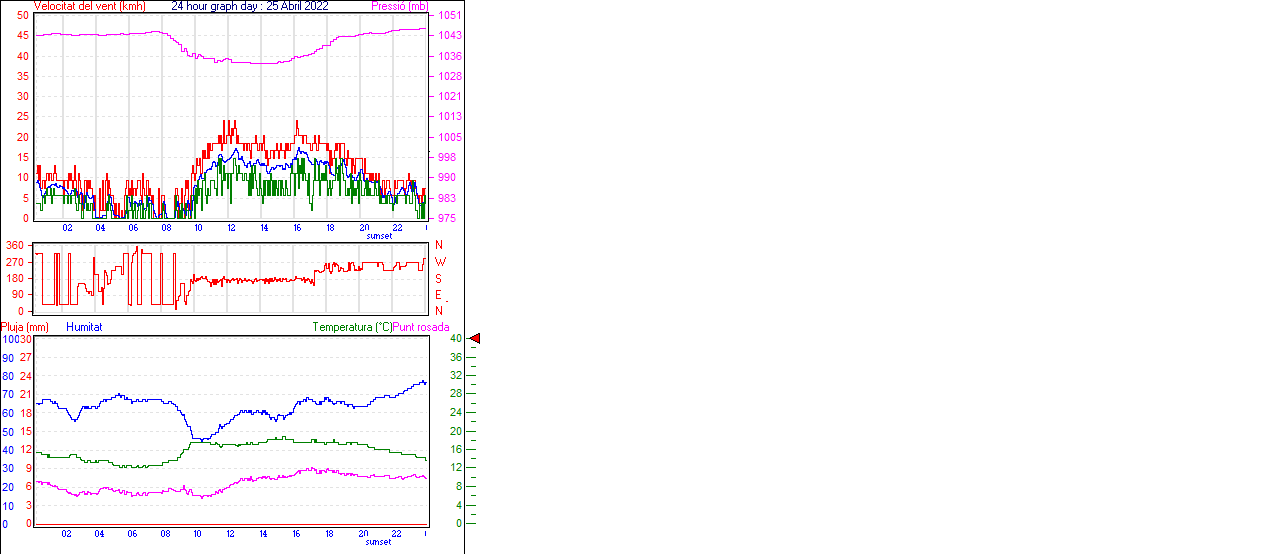1280x554 pixels.
Task: Click the E compass label on direction graph
Action: (x=439, y=295)
